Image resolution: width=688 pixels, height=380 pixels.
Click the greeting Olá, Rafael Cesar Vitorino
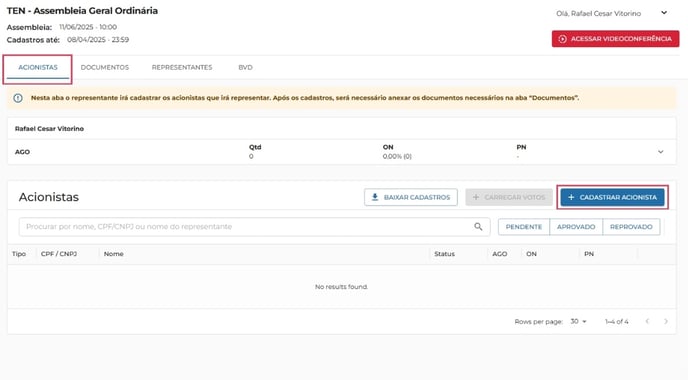click(x=598, y=14)
